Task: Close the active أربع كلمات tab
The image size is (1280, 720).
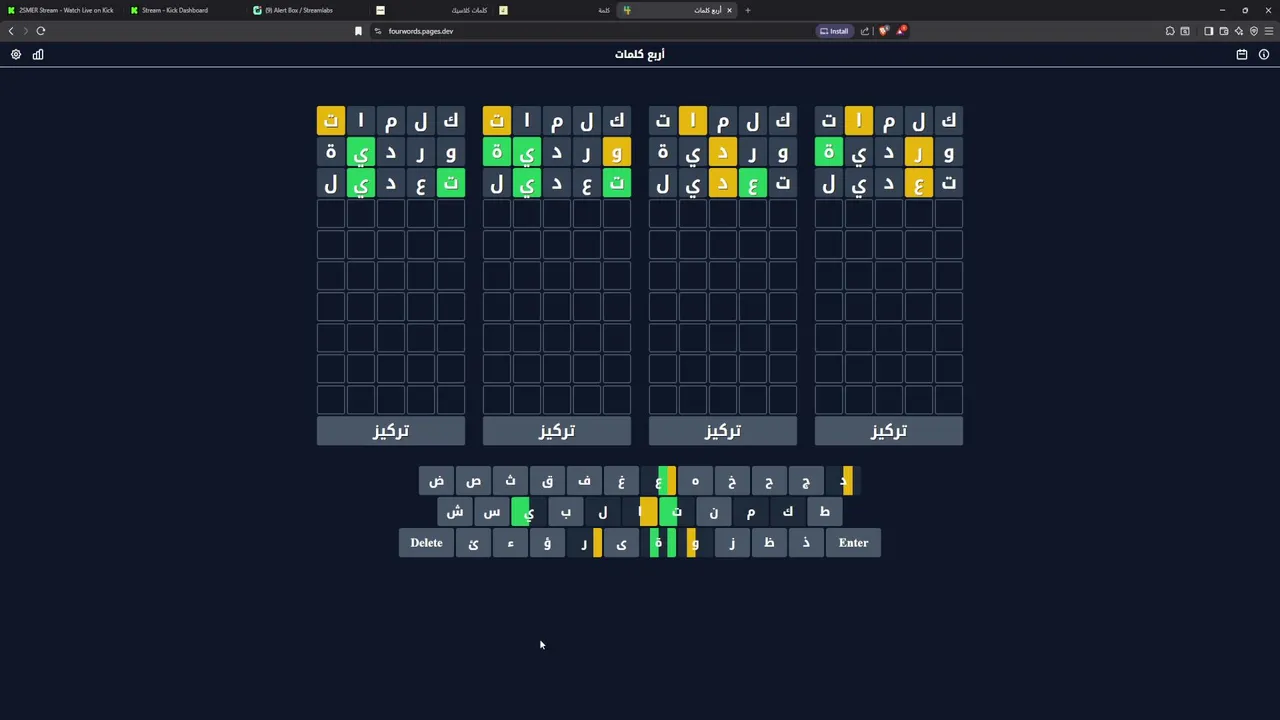Action: pyautogui.click(x=729, y=10)
